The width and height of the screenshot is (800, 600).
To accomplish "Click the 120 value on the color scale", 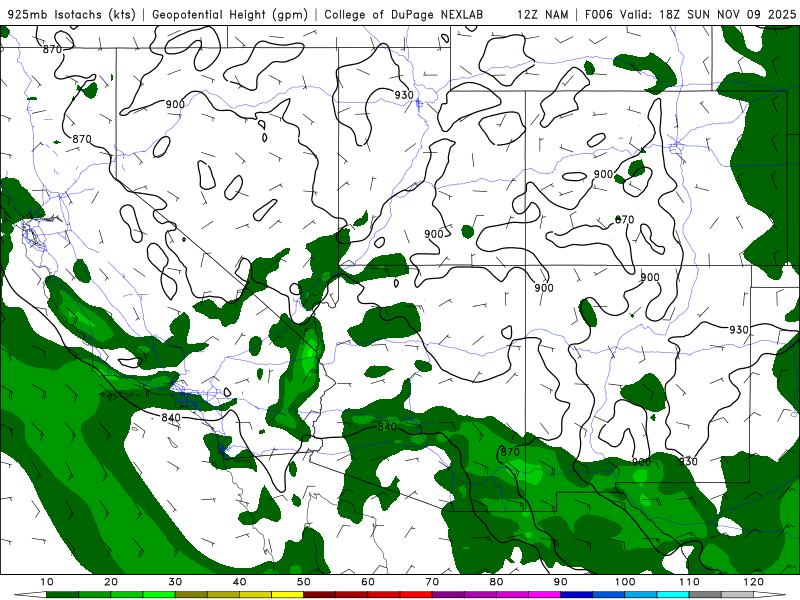I will pos(754,582).
